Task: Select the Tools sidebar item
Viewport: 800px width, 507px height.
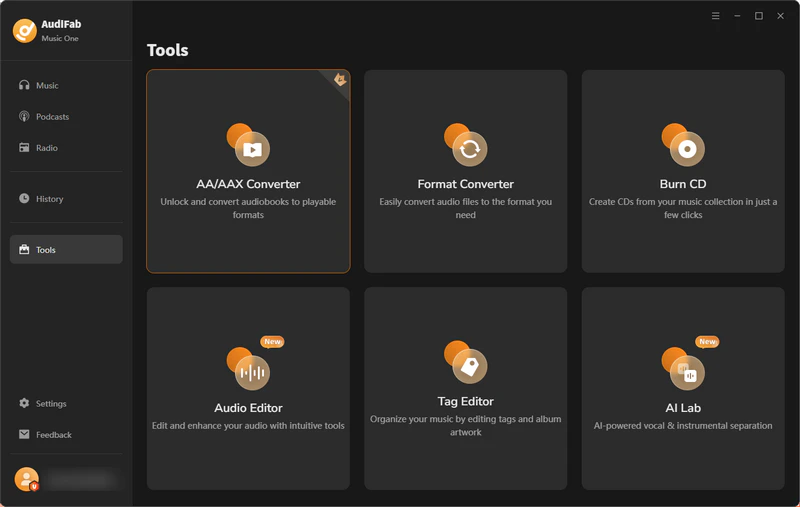Action: pos(66,249)
